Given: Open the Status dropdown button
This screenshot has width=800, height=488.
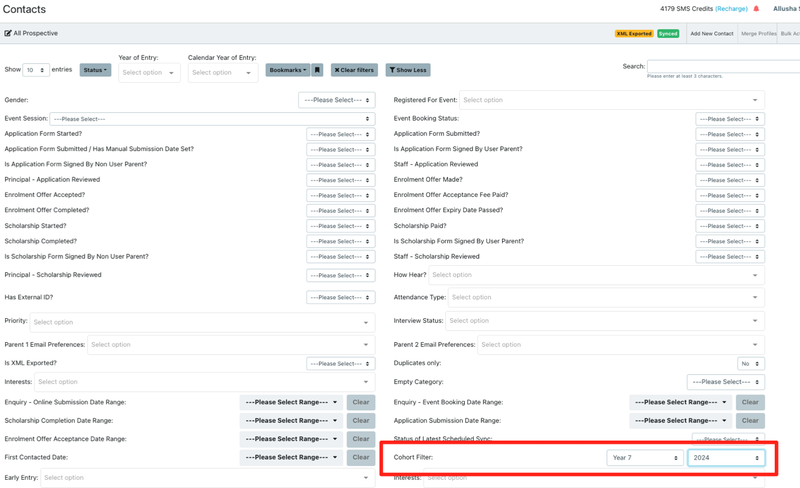Looking at the screenshot, I should (95, 70).
